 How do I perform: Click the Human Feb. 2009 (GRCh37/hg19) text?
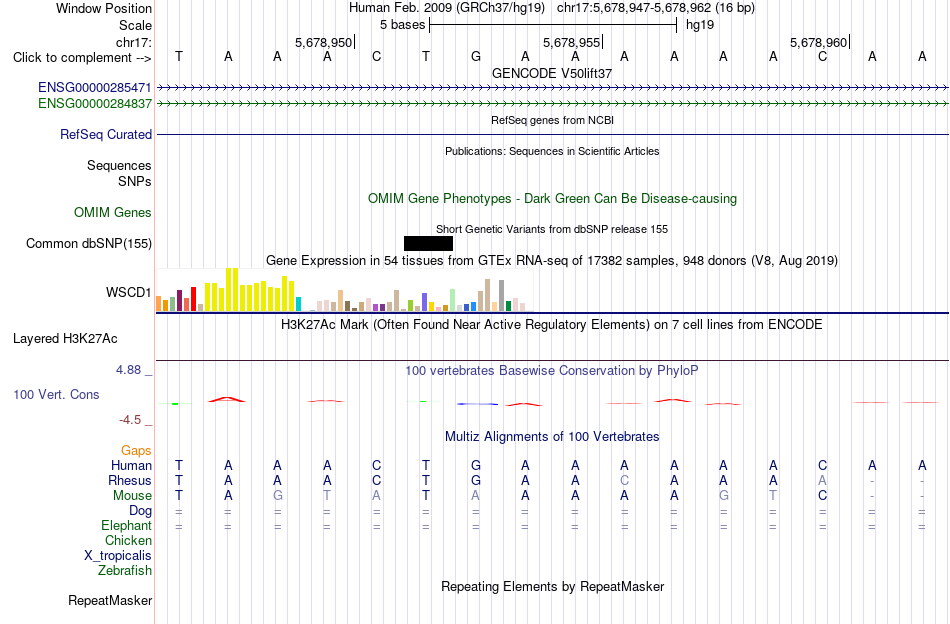[447, 8]
